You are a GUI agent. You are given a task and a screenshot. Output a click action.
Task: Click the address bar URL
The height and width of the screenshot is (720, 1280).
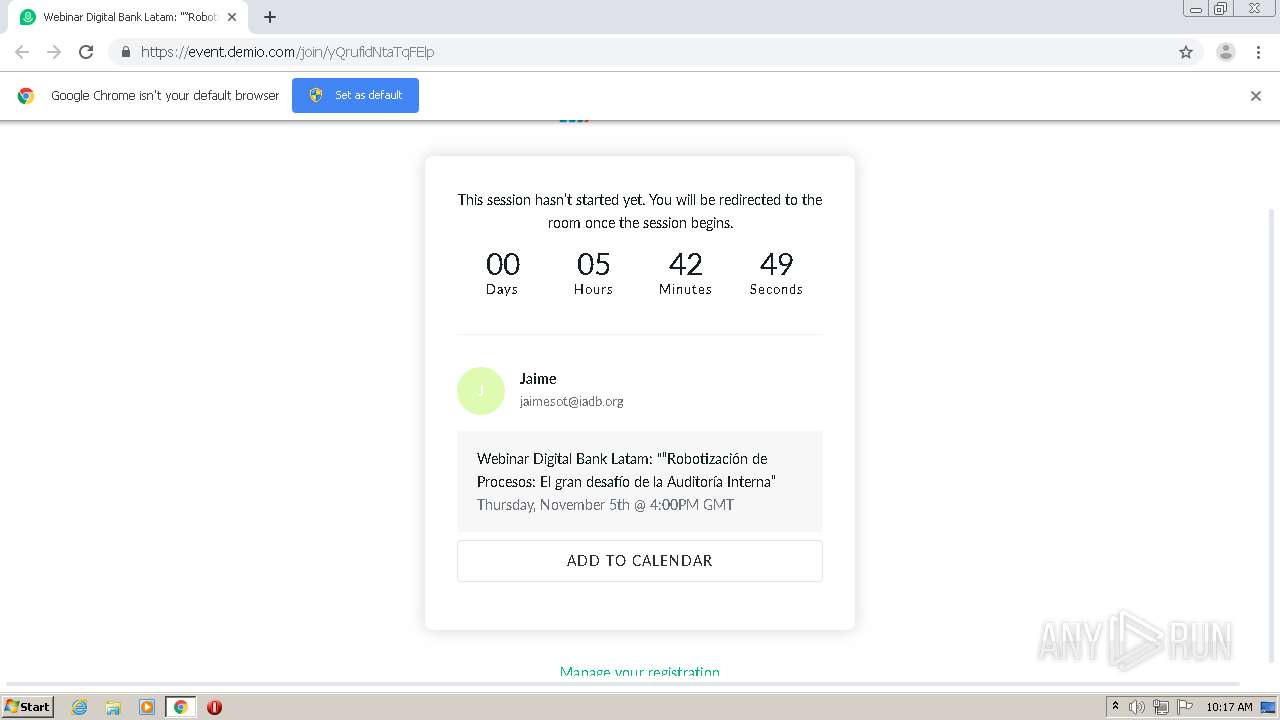click(287, 52)
